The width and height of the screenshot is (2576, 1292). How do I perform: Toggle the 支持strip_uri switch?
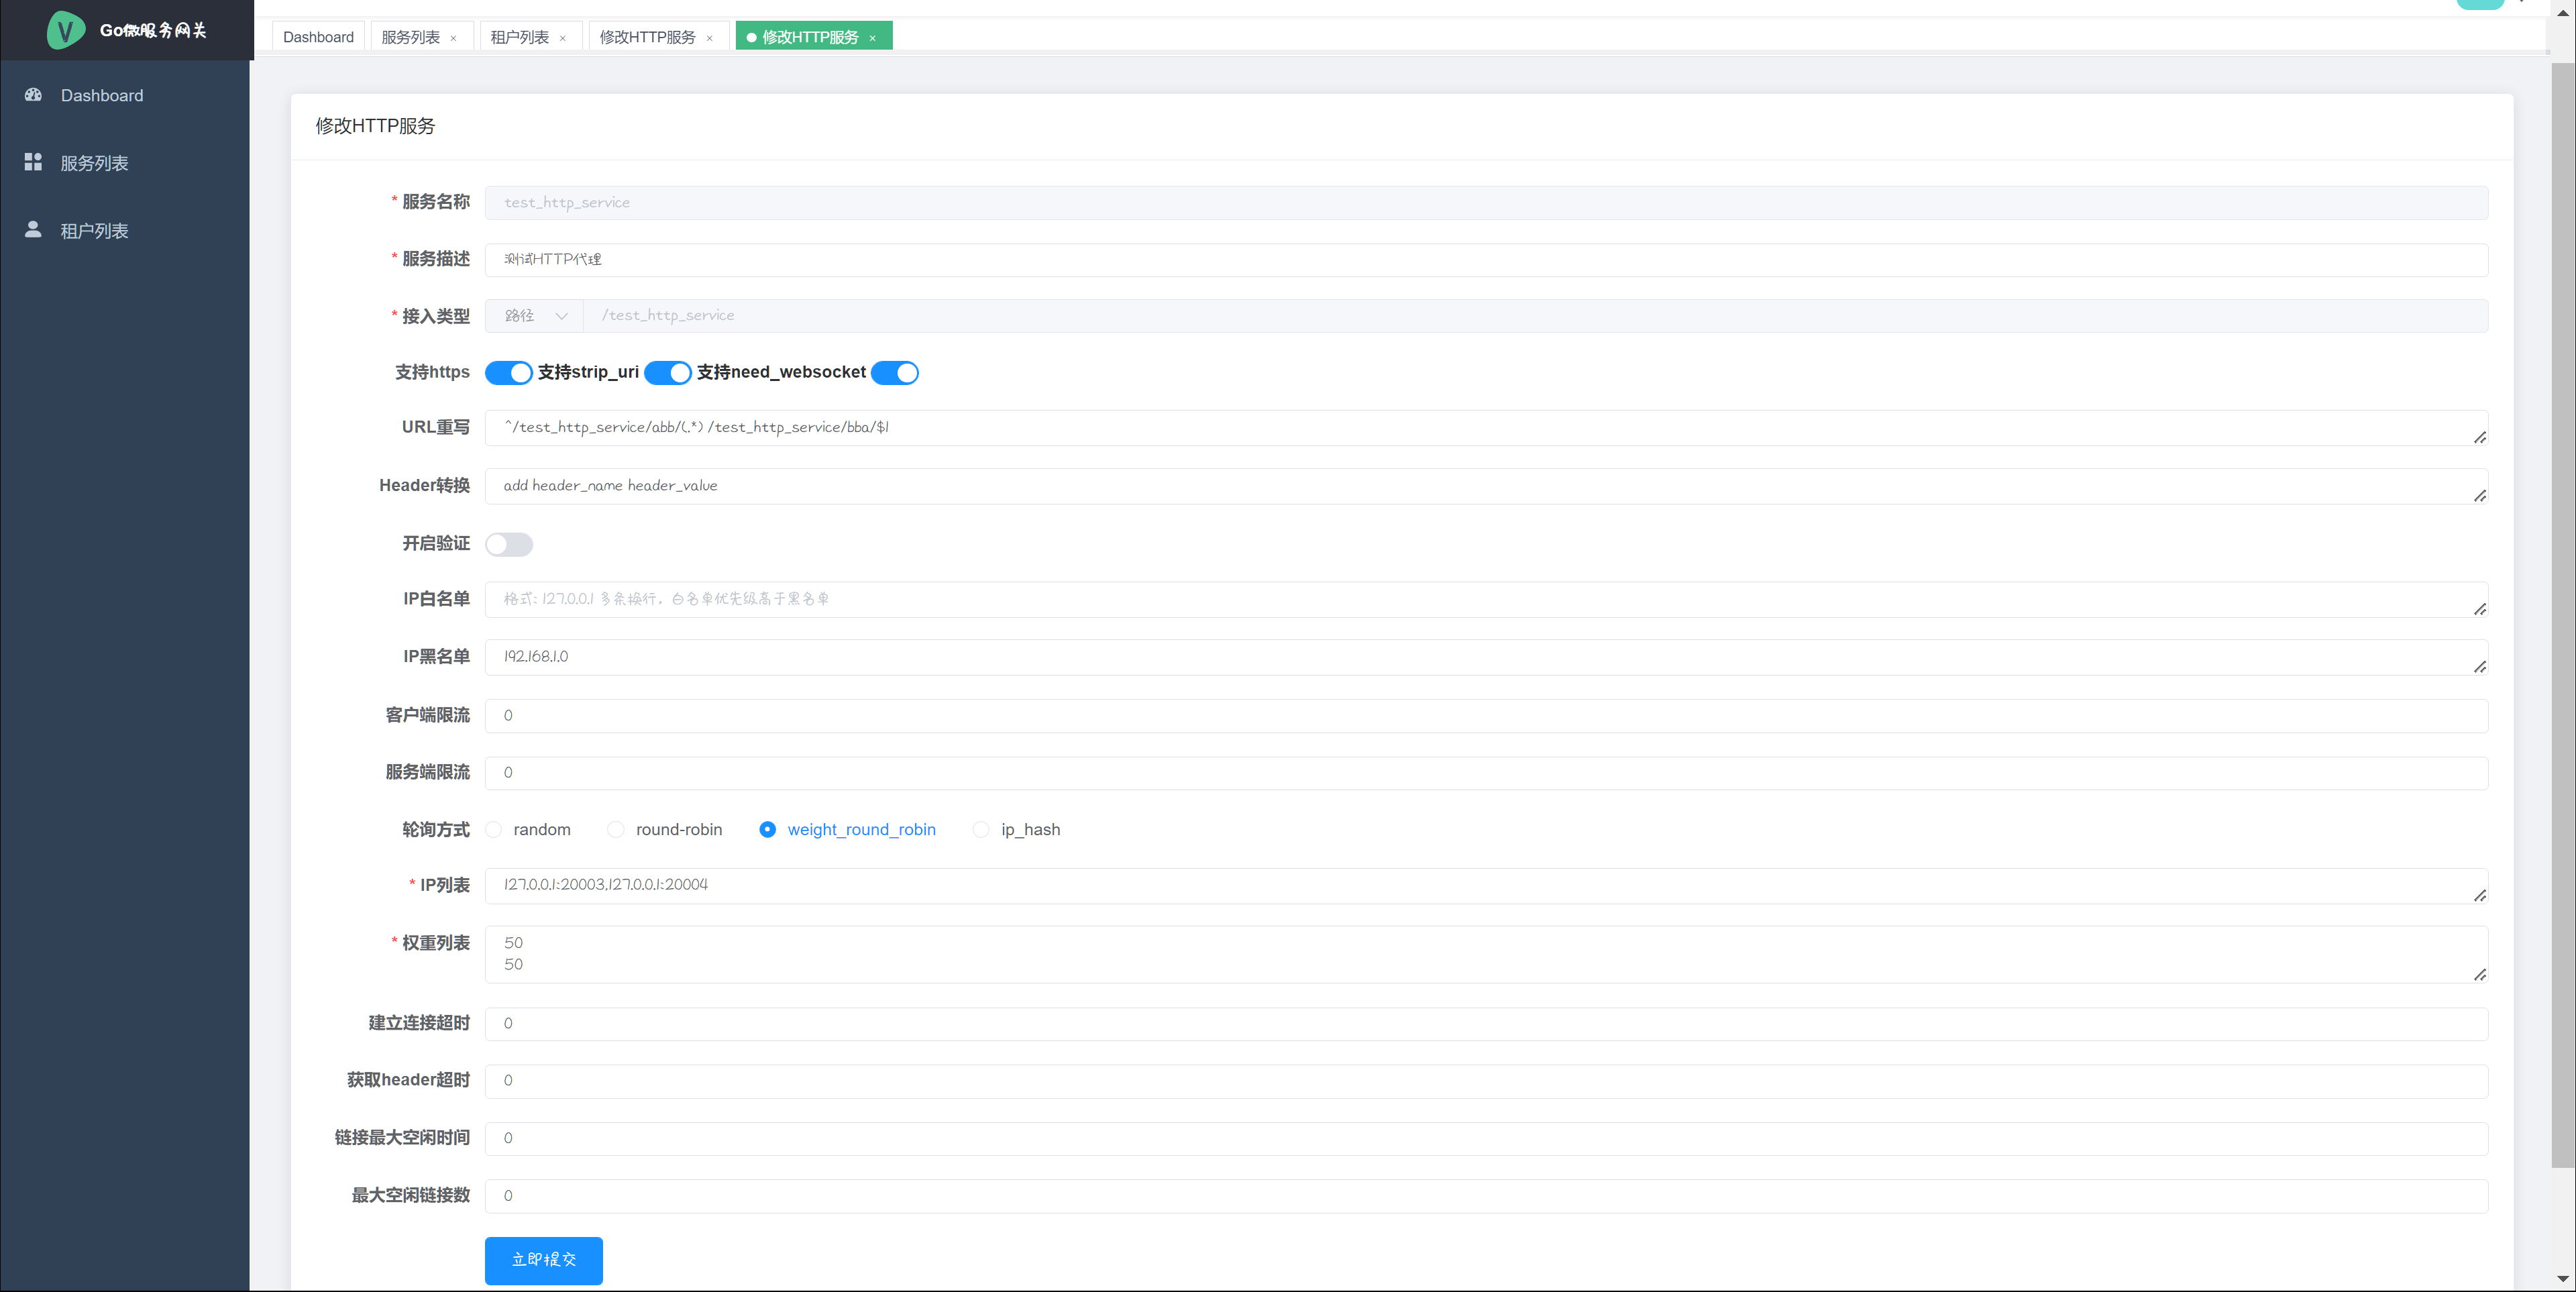(x=667, y=372)
